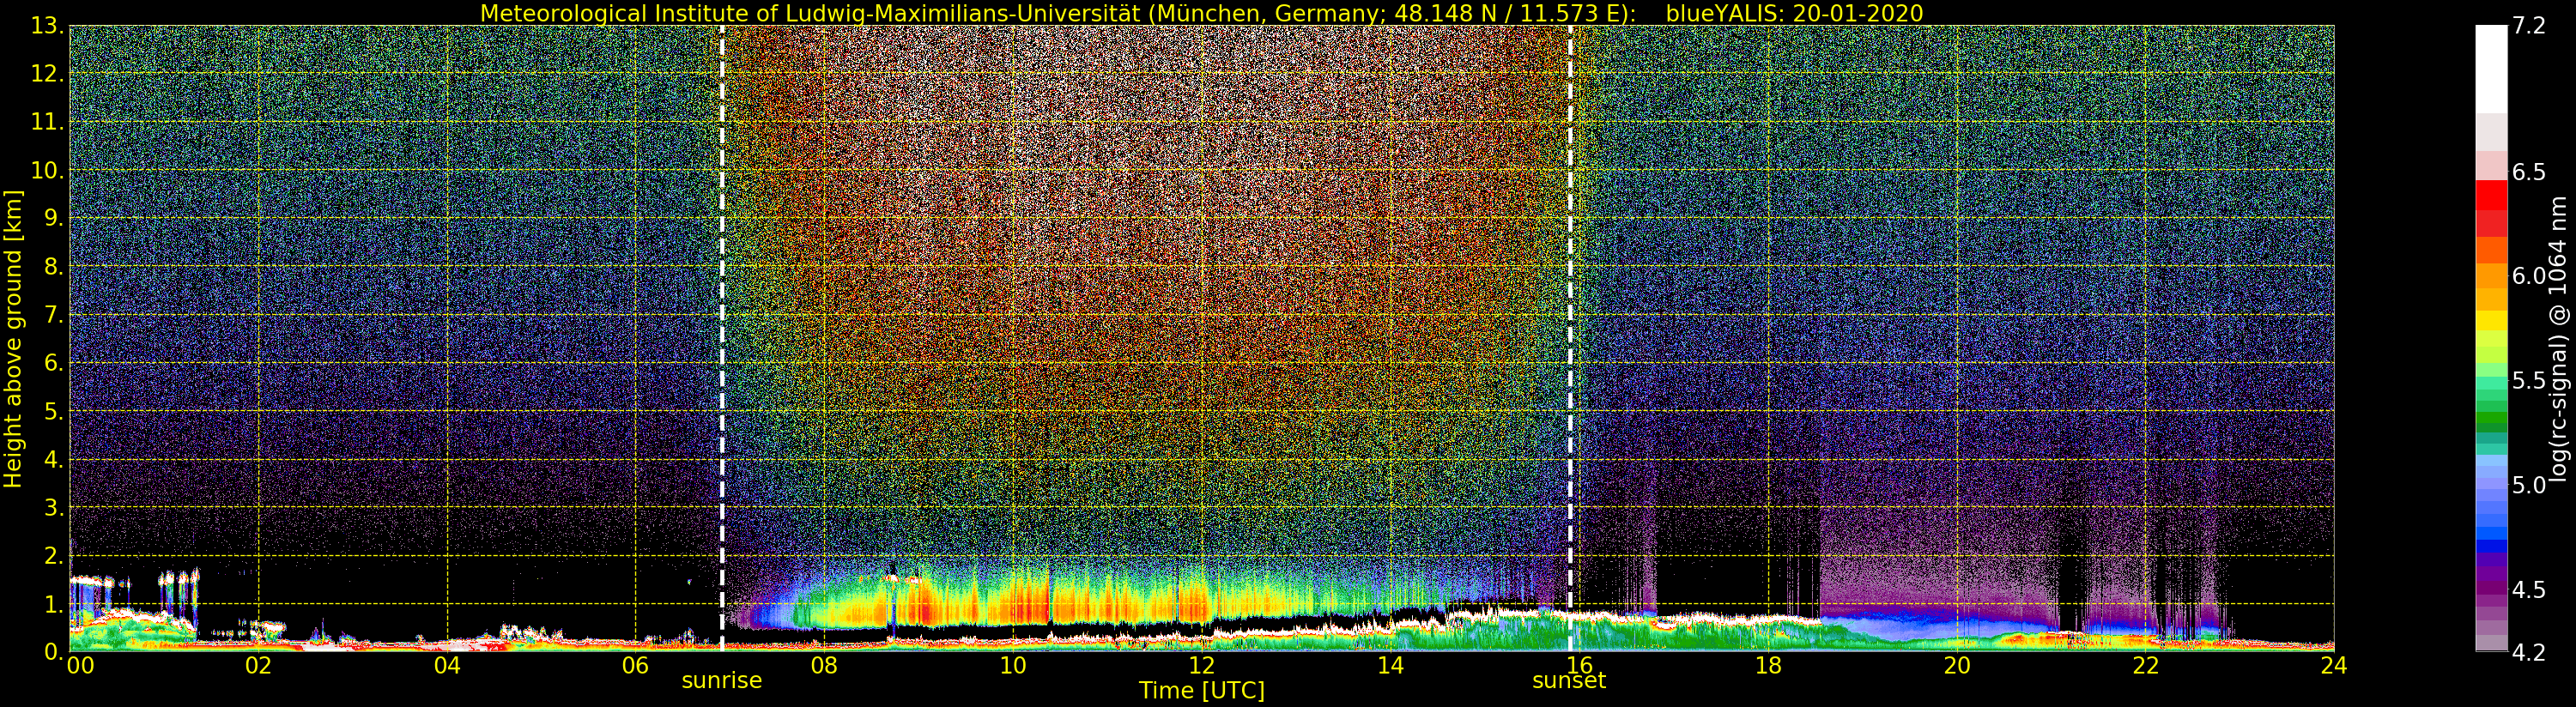Click the time axis tick label 02
2576x707 pixels.
[258, 666]
